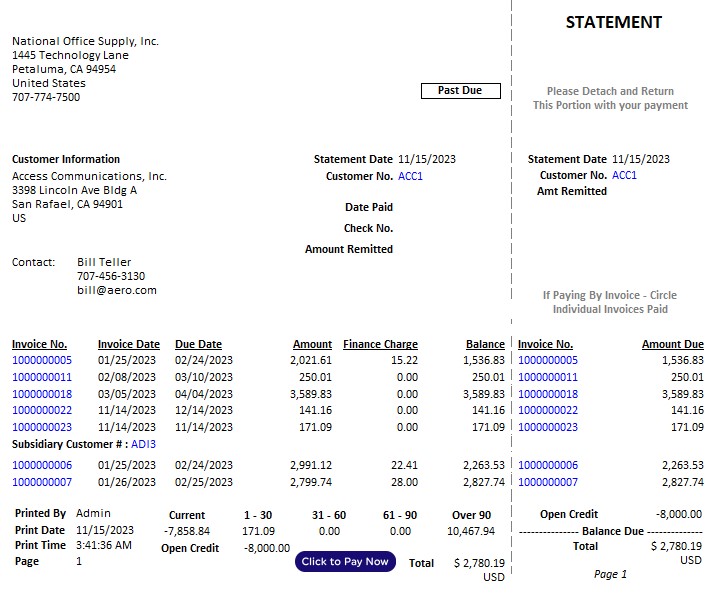Open invoice 1000000022 in the main invoice table

42,410
